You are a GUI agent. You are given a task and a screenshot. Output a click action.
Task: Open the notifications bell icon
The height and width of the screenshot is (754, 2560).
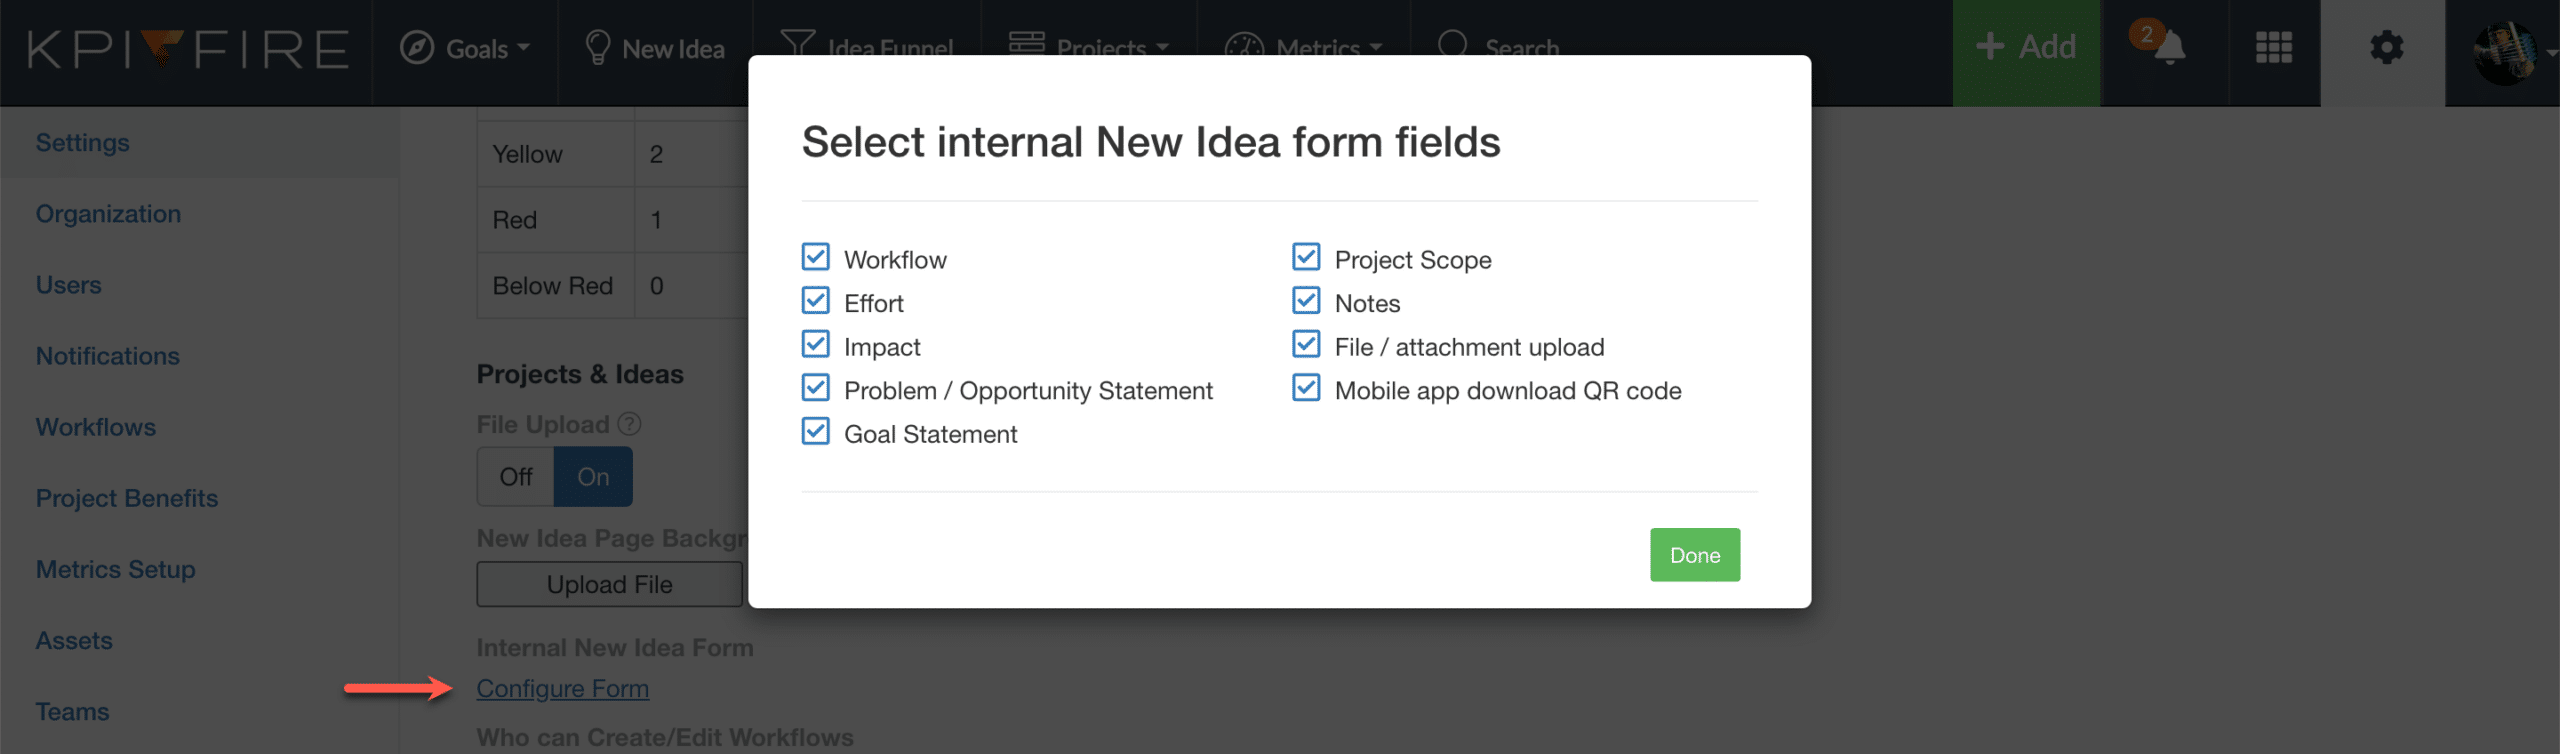coord(2167,46)
